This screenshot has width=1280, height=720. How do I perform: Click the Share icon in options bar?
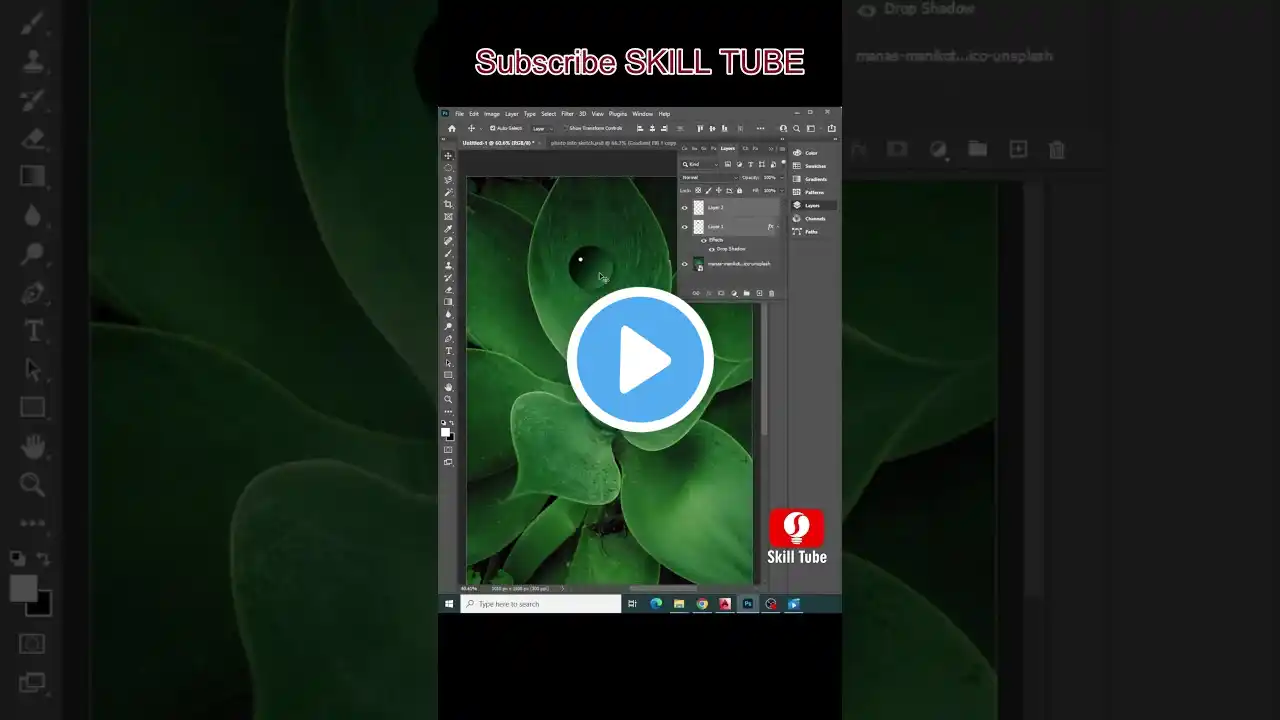[x=831, y=128]
